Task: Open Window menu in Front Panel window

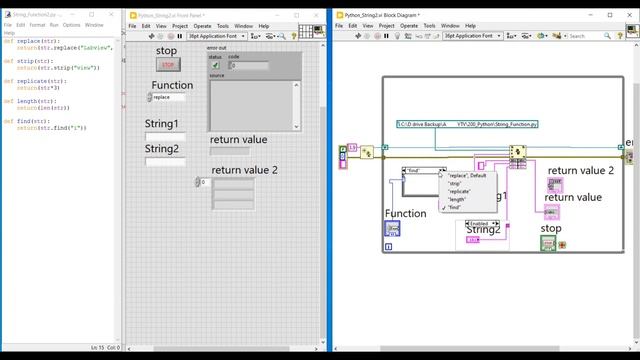Action: click(243, 26)
